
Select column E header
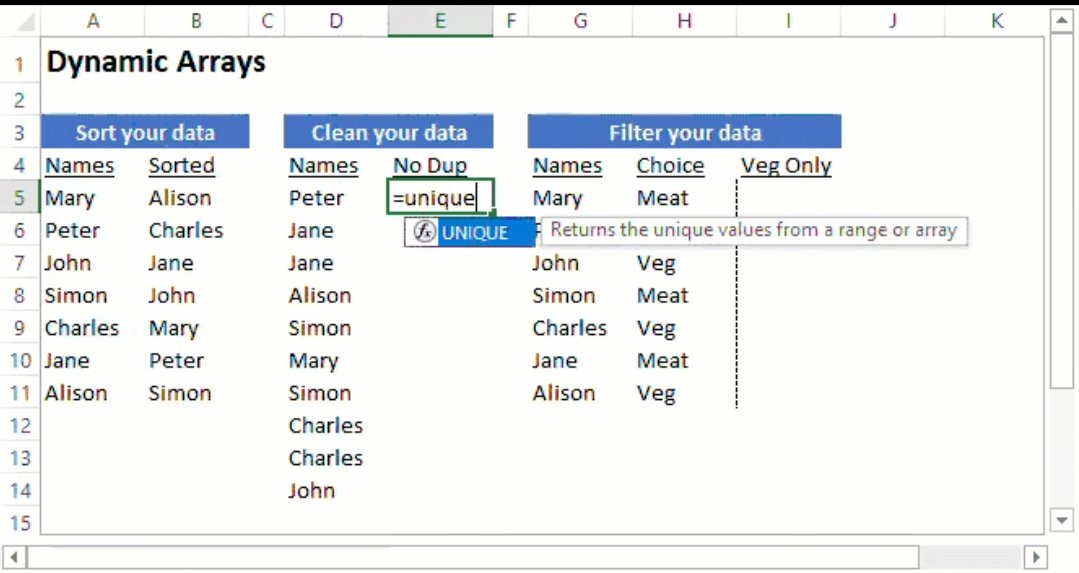(440, 20)
